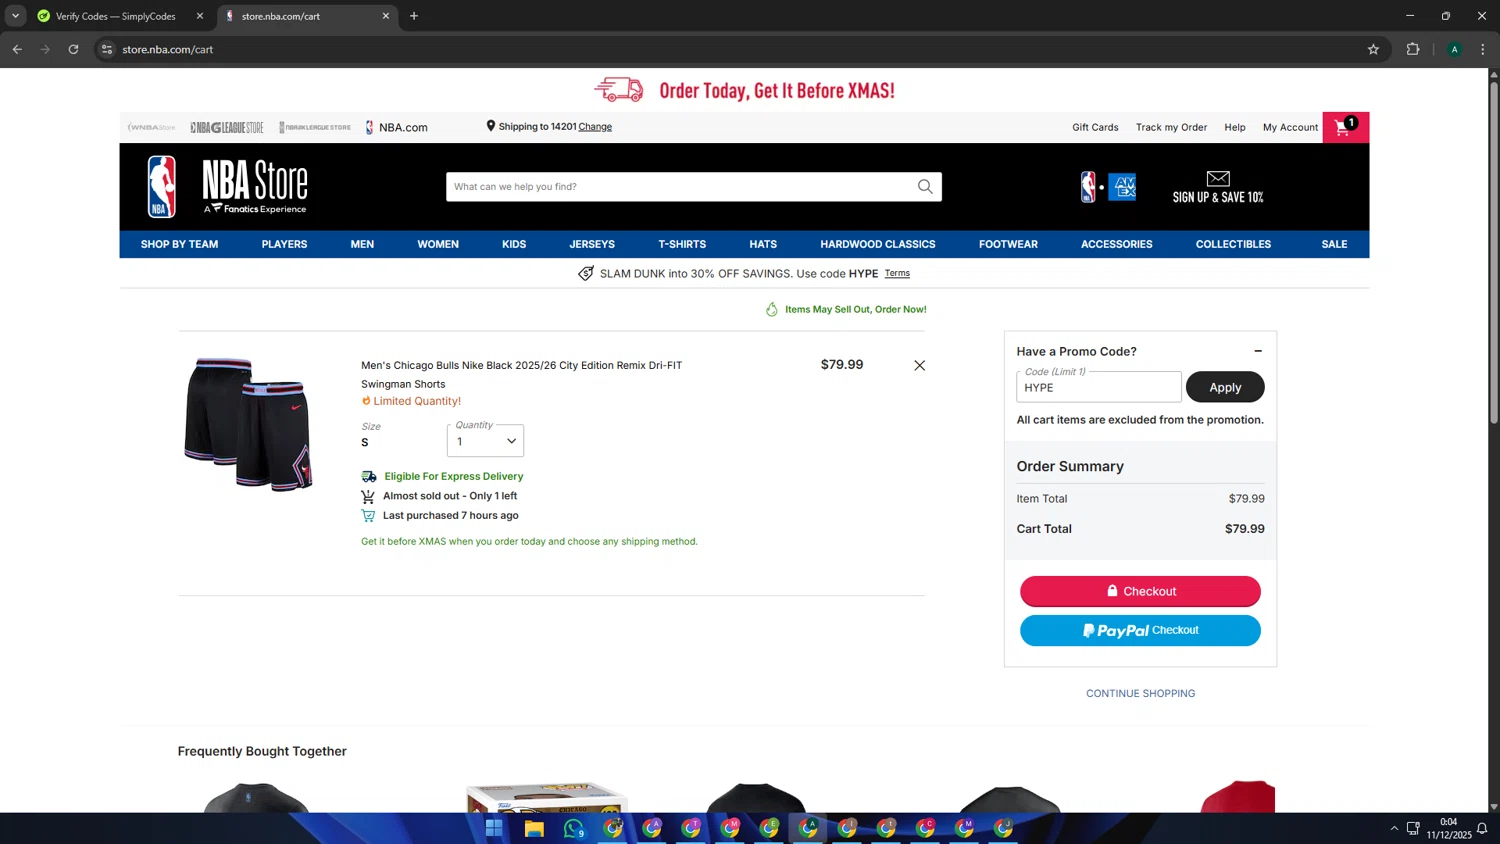
Task: Click the Bulls shorts product thumbnail
Action: coord(249,424)
